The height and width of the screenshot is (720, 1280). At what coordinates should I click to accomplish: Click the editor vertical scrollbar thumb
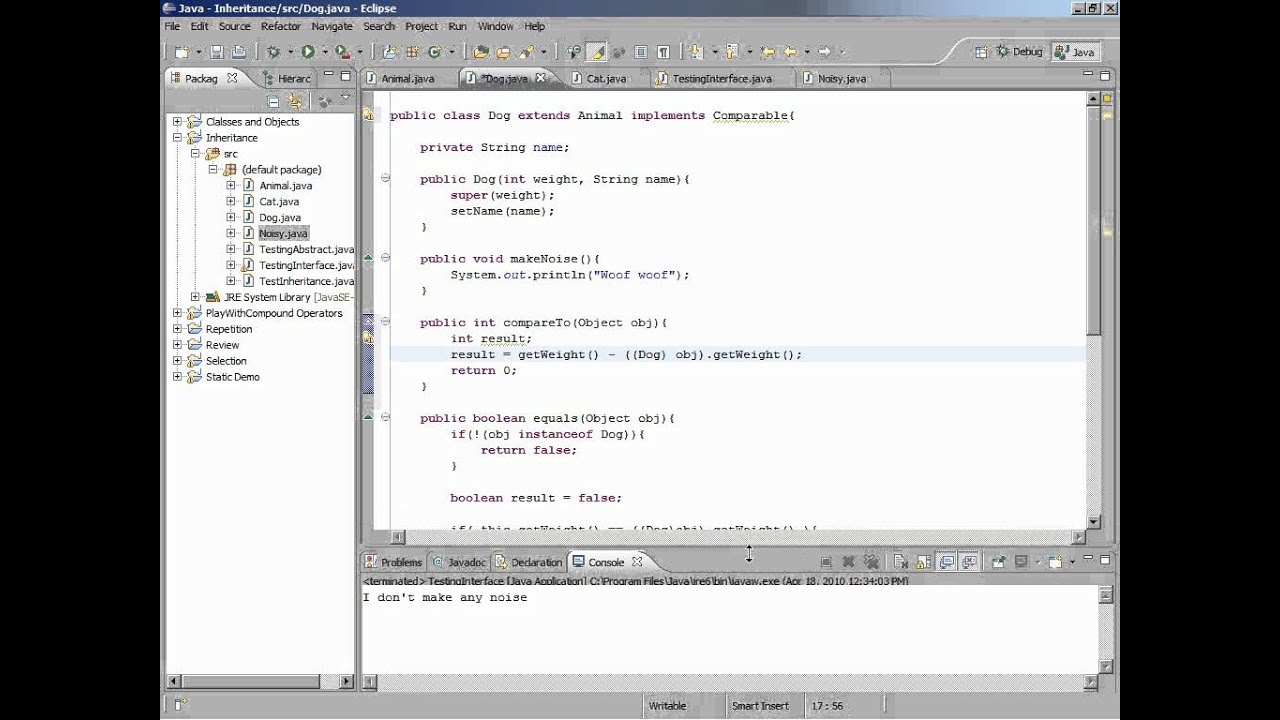tap(1093, 222)
